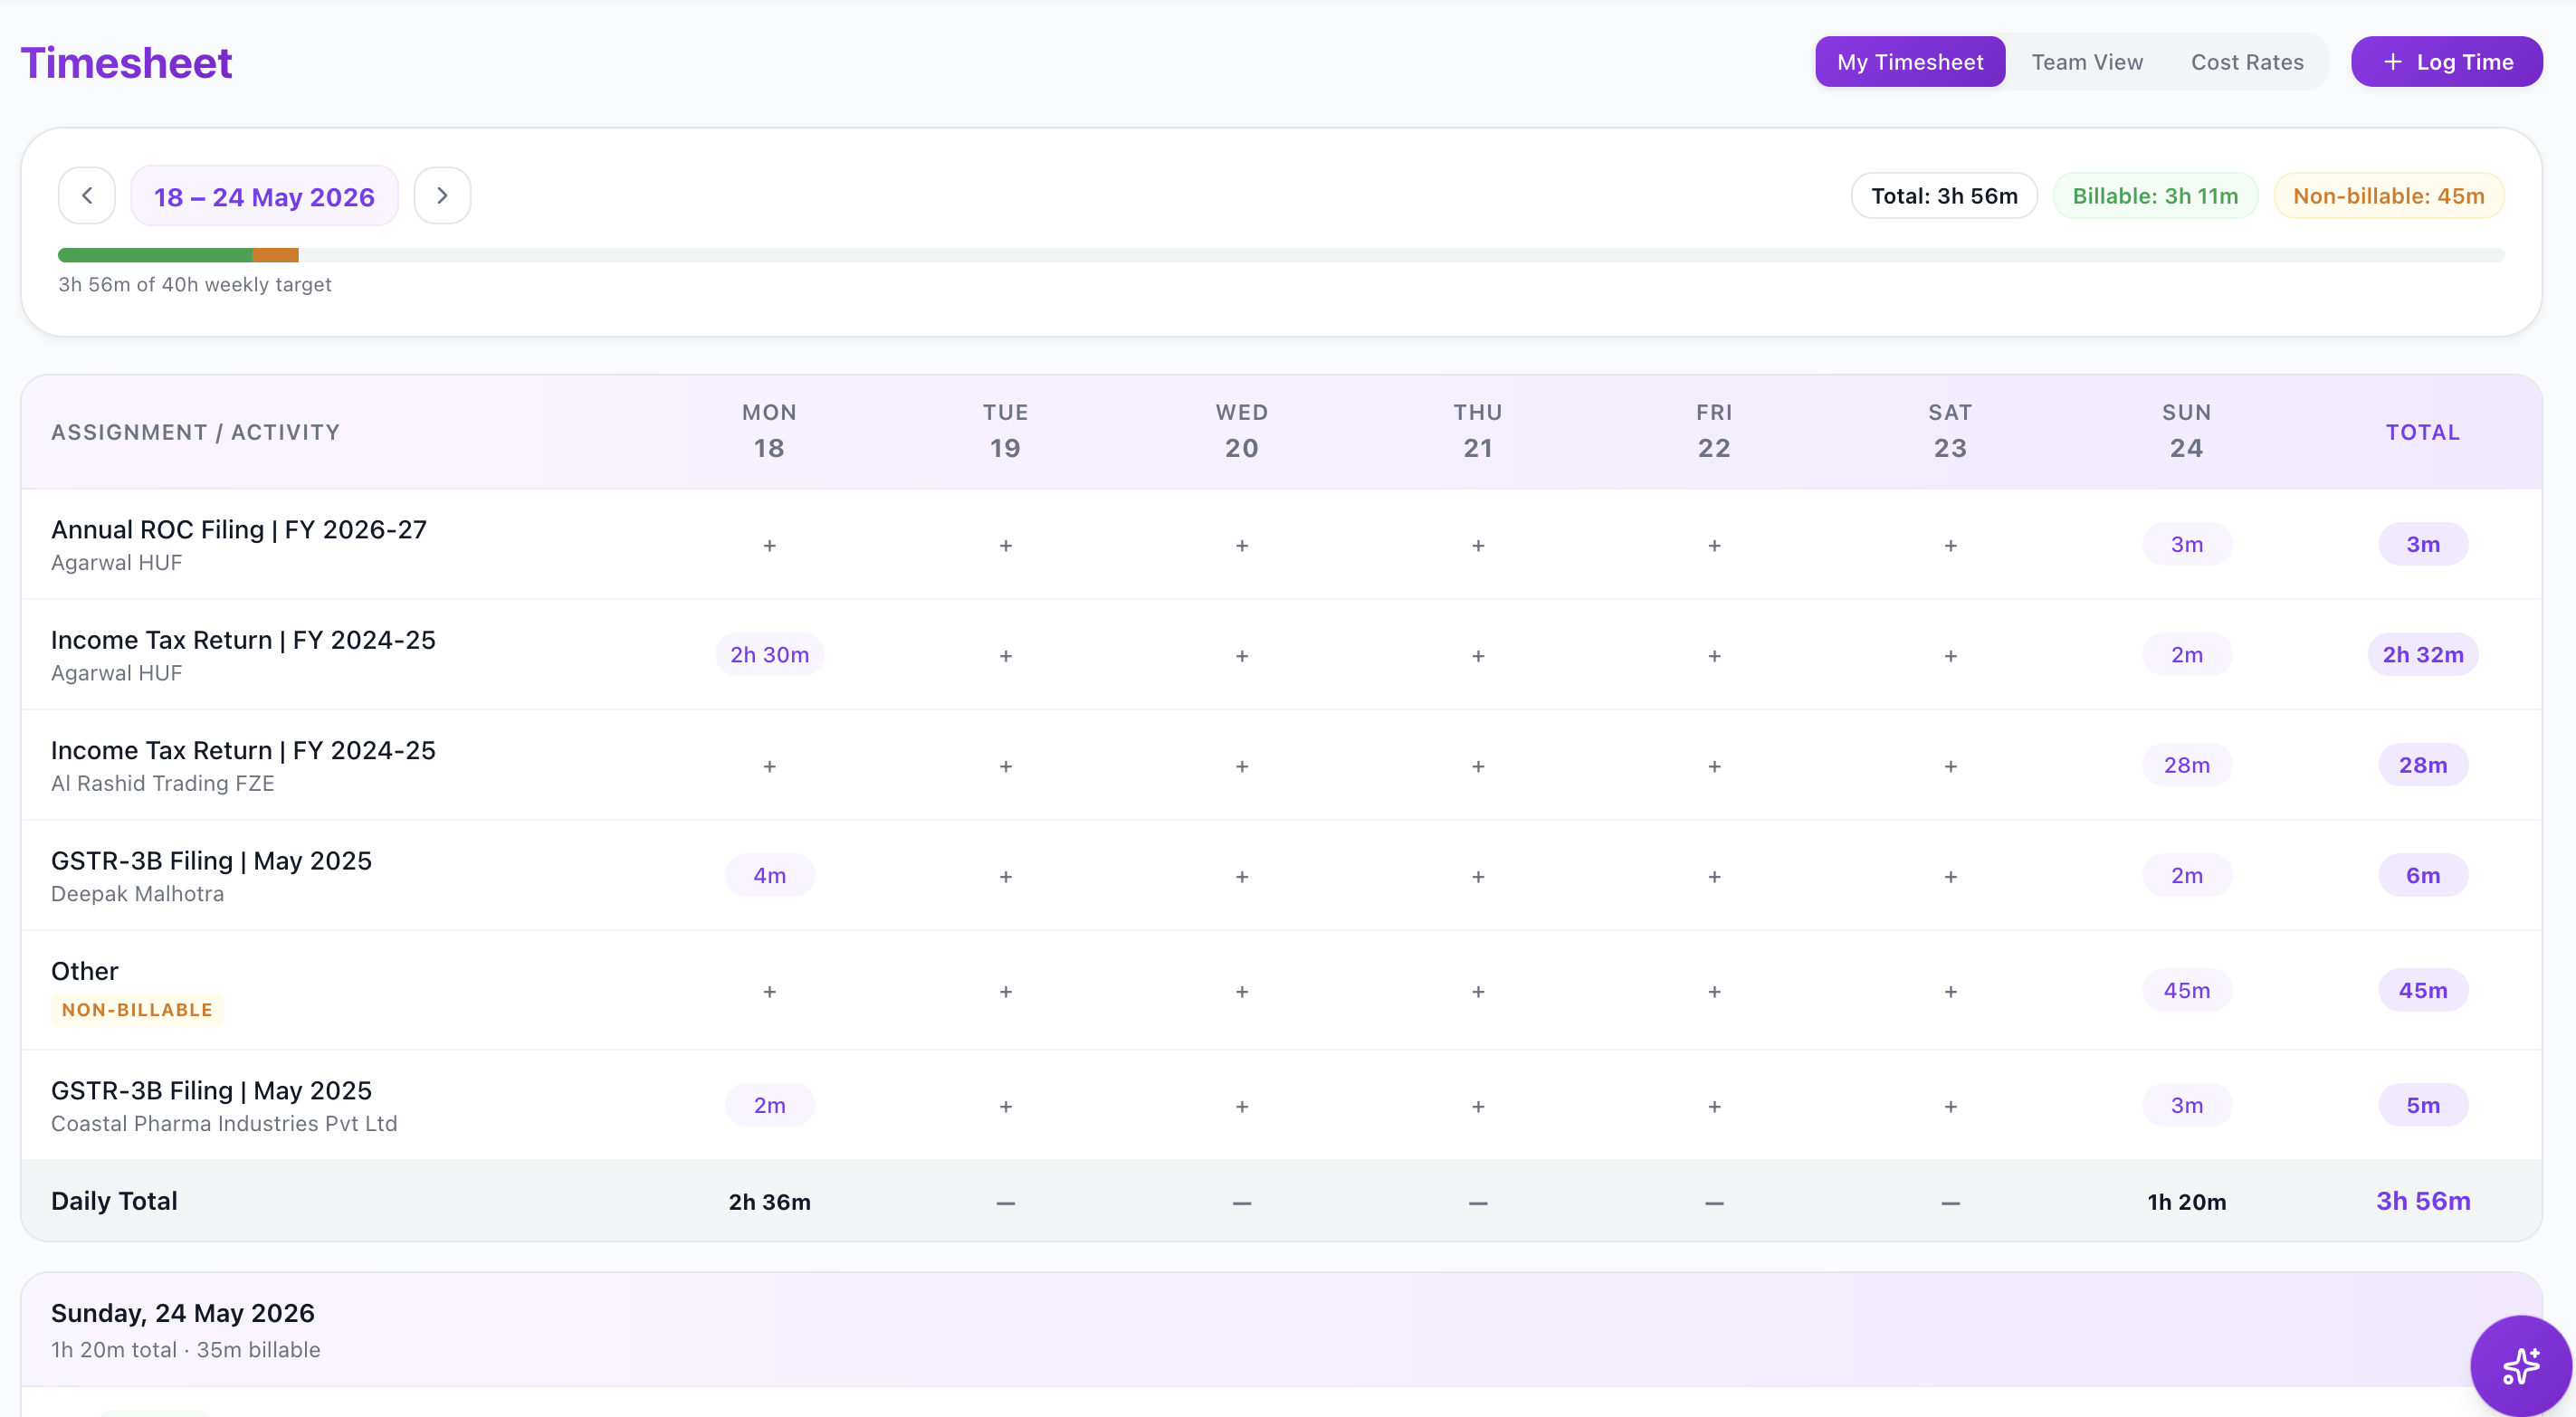Click the Coastal Pharma Industries Pvt Ltd client name

224,1123
